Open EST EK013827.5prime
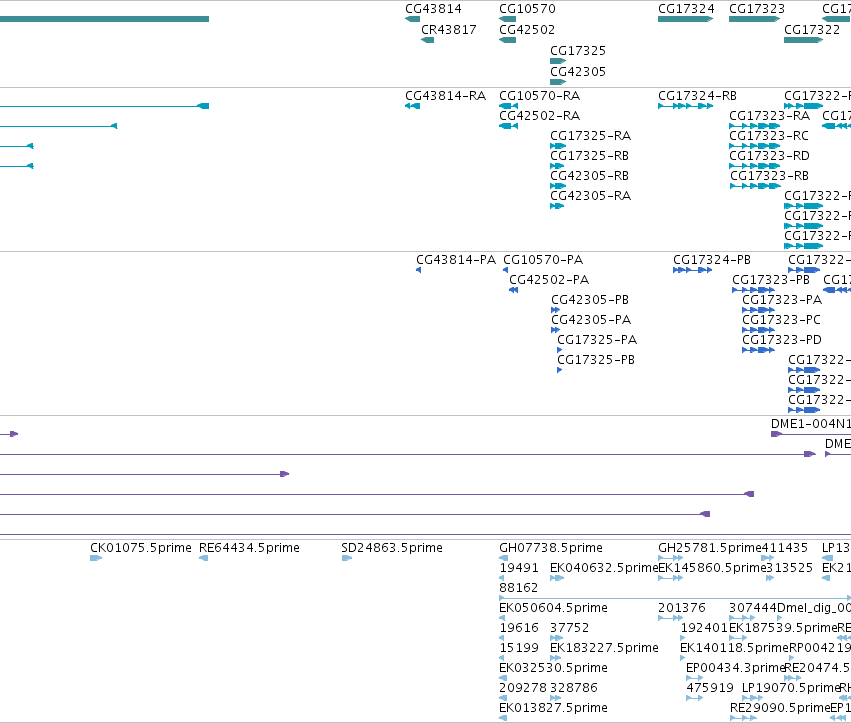The width and height of the screenshot is (851, 723). click(553, 709)
